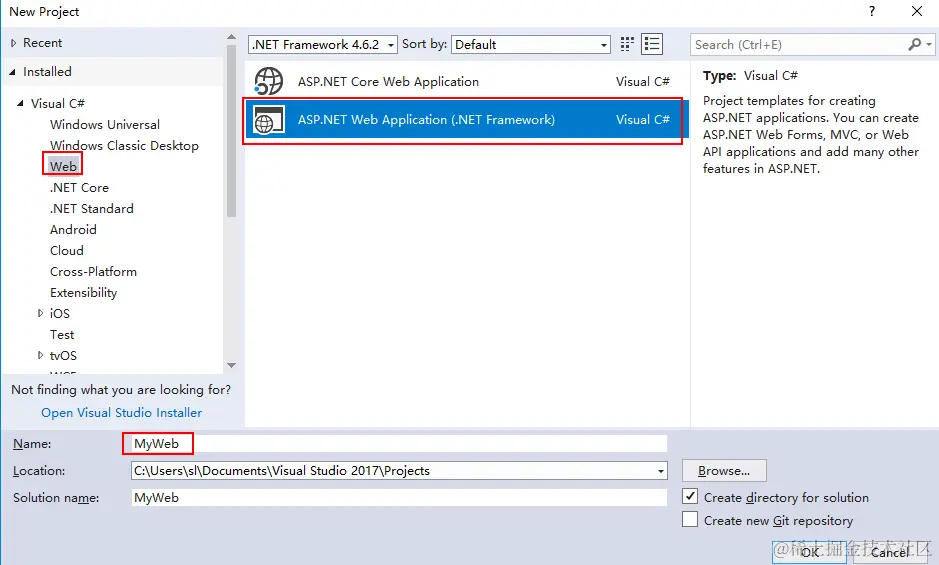939x565 pixels.
Task: Focus the Solution name field
Action: click(399, 497)
